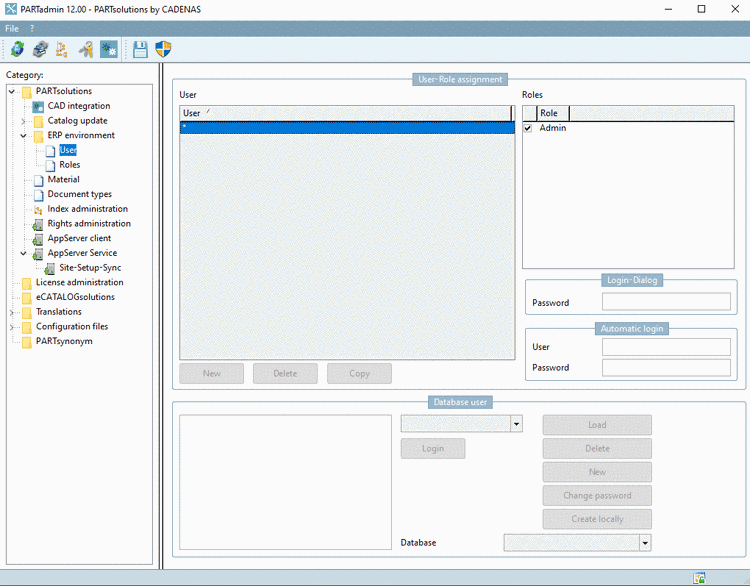This screenshot has width=750, height=586.
Task: Select the asterisk row in User list
Action: [347, 128]
